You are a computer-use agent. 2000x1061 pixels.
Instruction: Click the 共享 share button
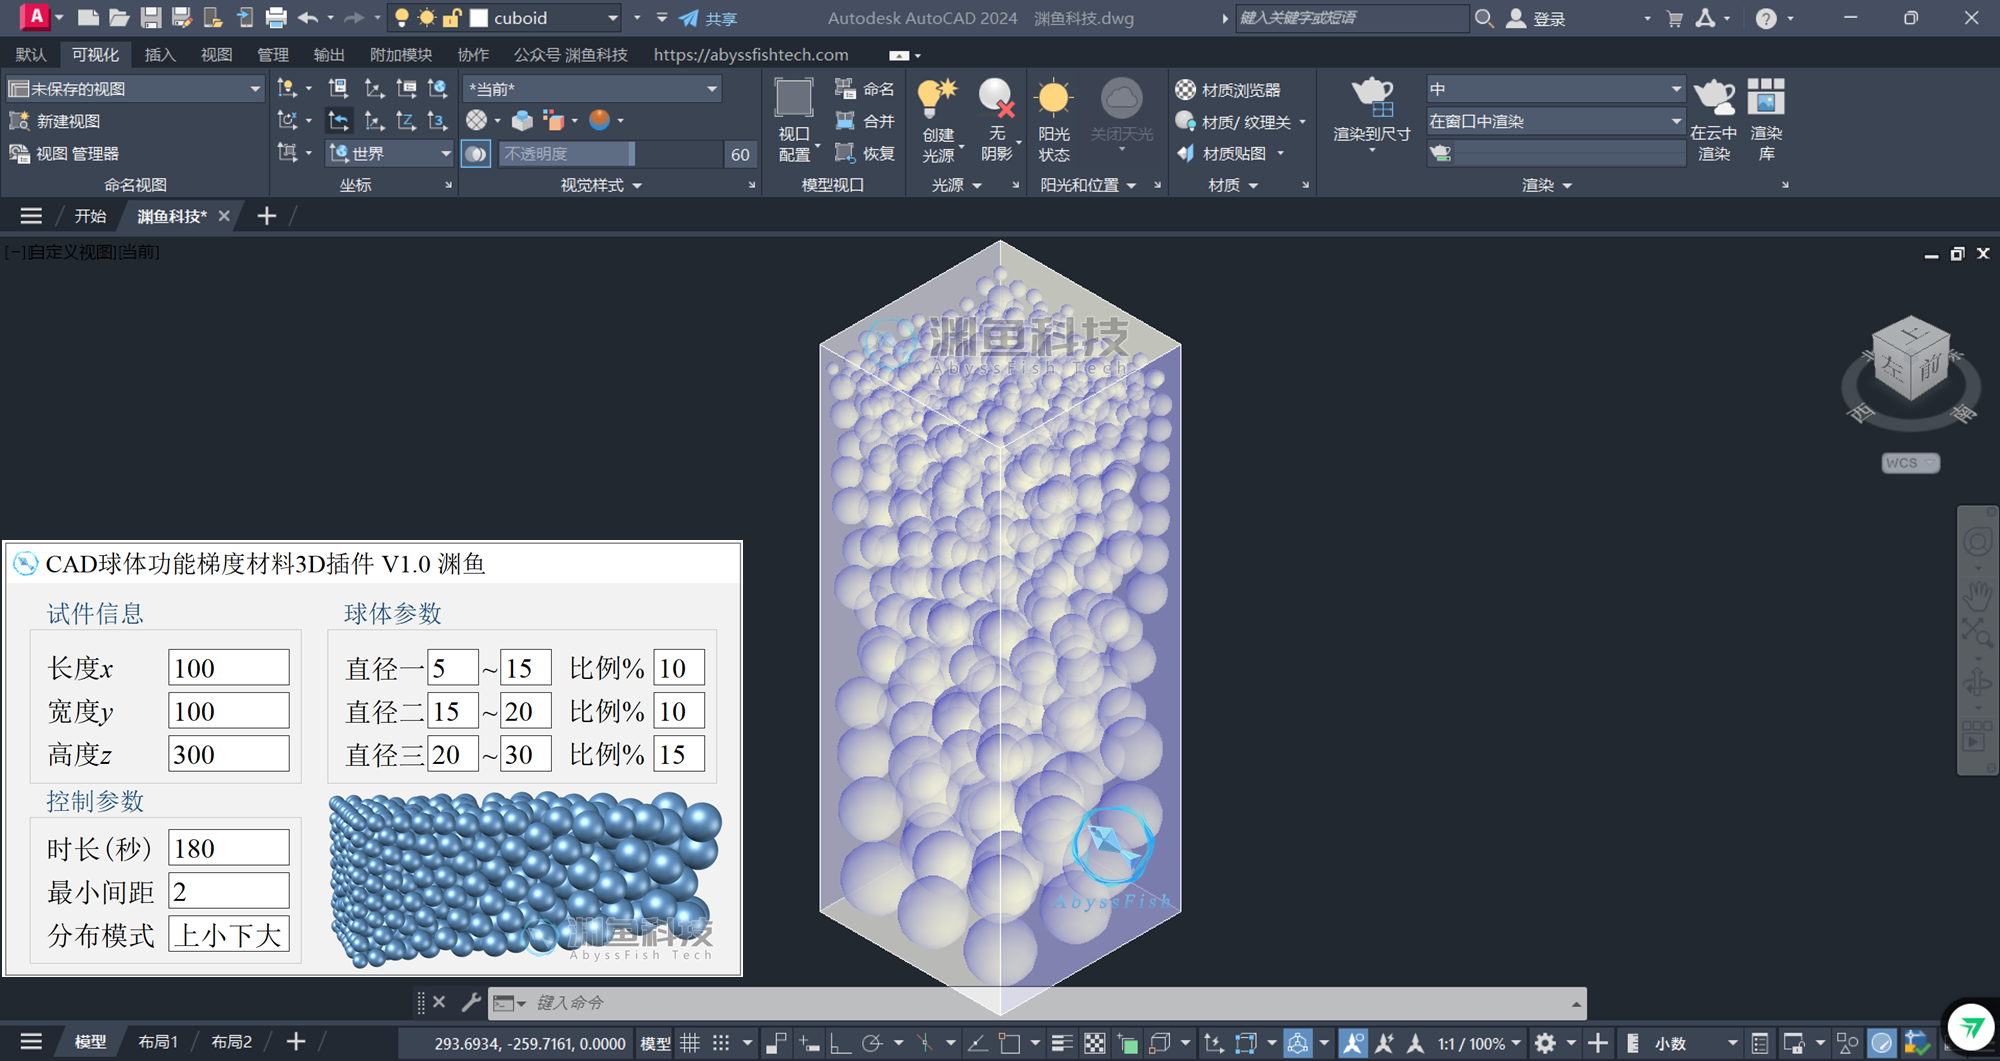708,18
